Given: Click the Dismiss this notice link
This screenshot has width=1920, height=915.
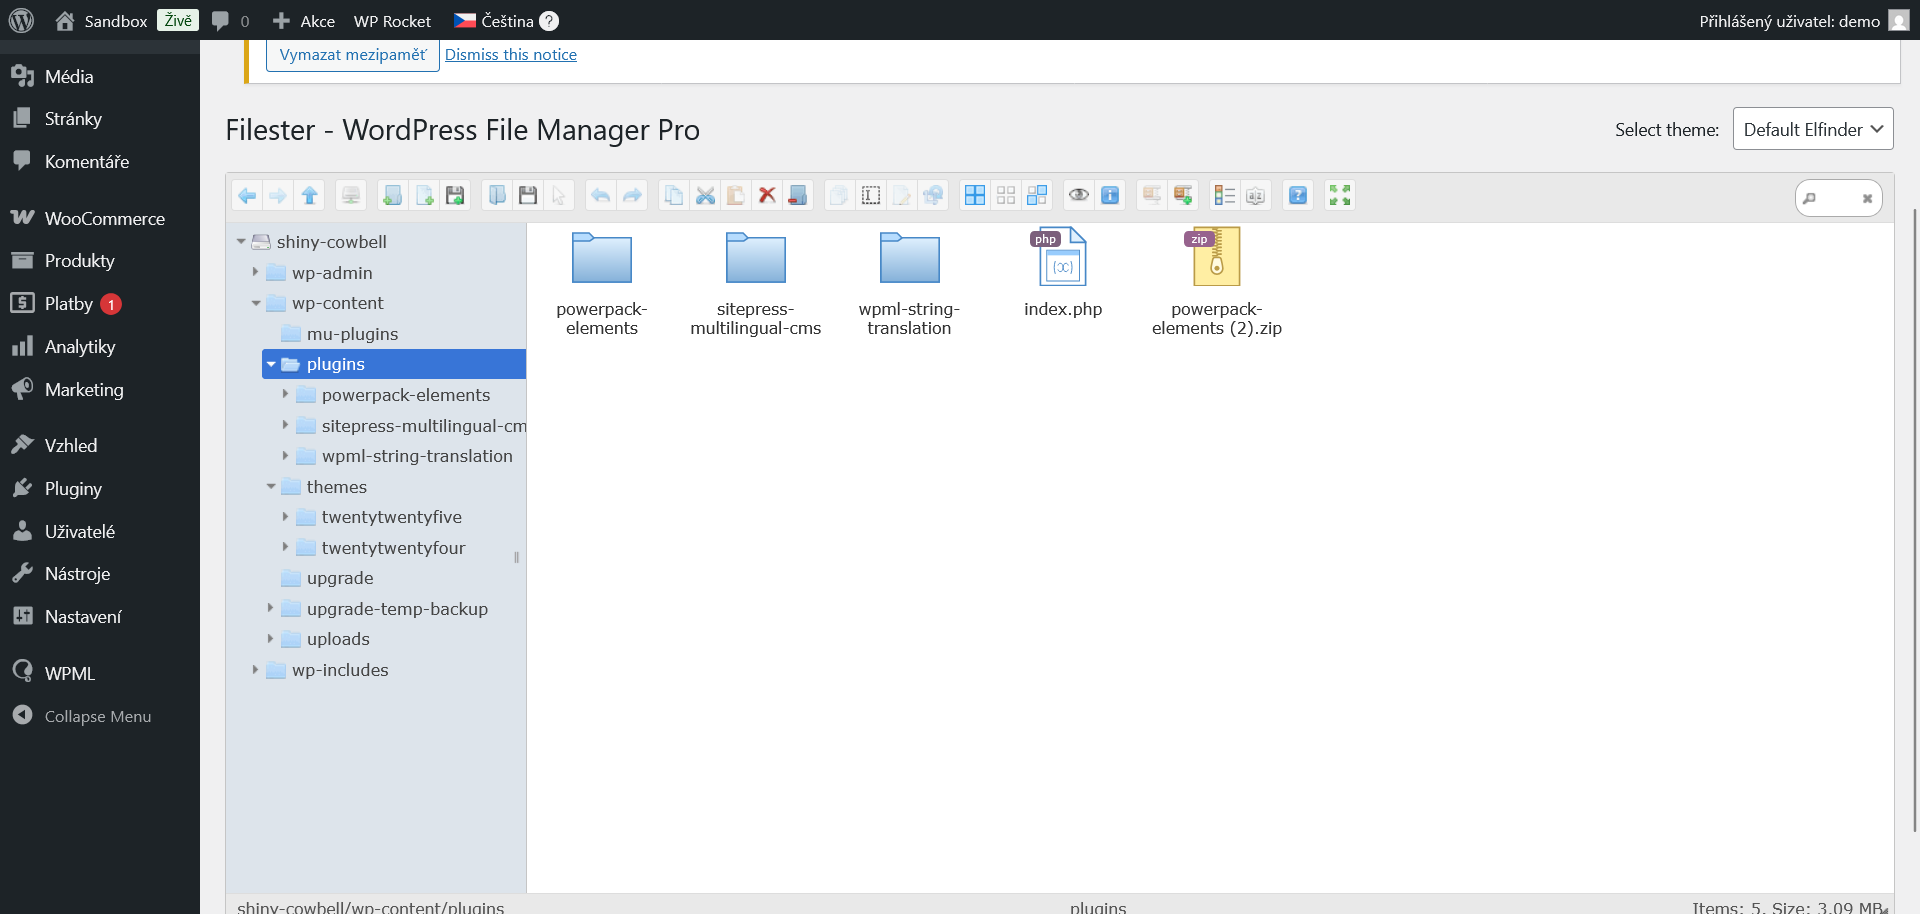Looking at the screenshot, I should [x=511, y=55].
